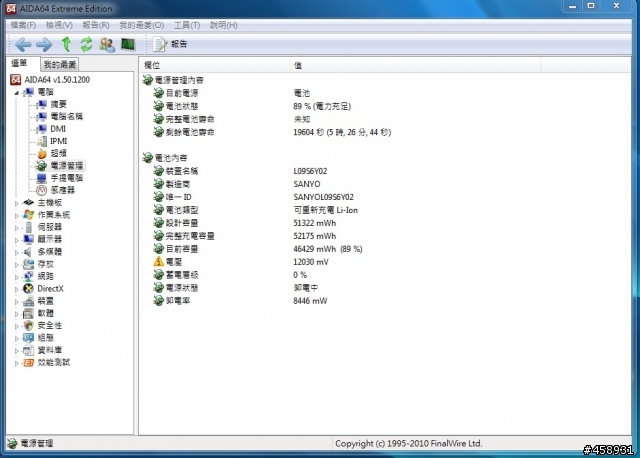Select the 完整充電容量 row icon
The image size is (640, 458).
point(158,236)
